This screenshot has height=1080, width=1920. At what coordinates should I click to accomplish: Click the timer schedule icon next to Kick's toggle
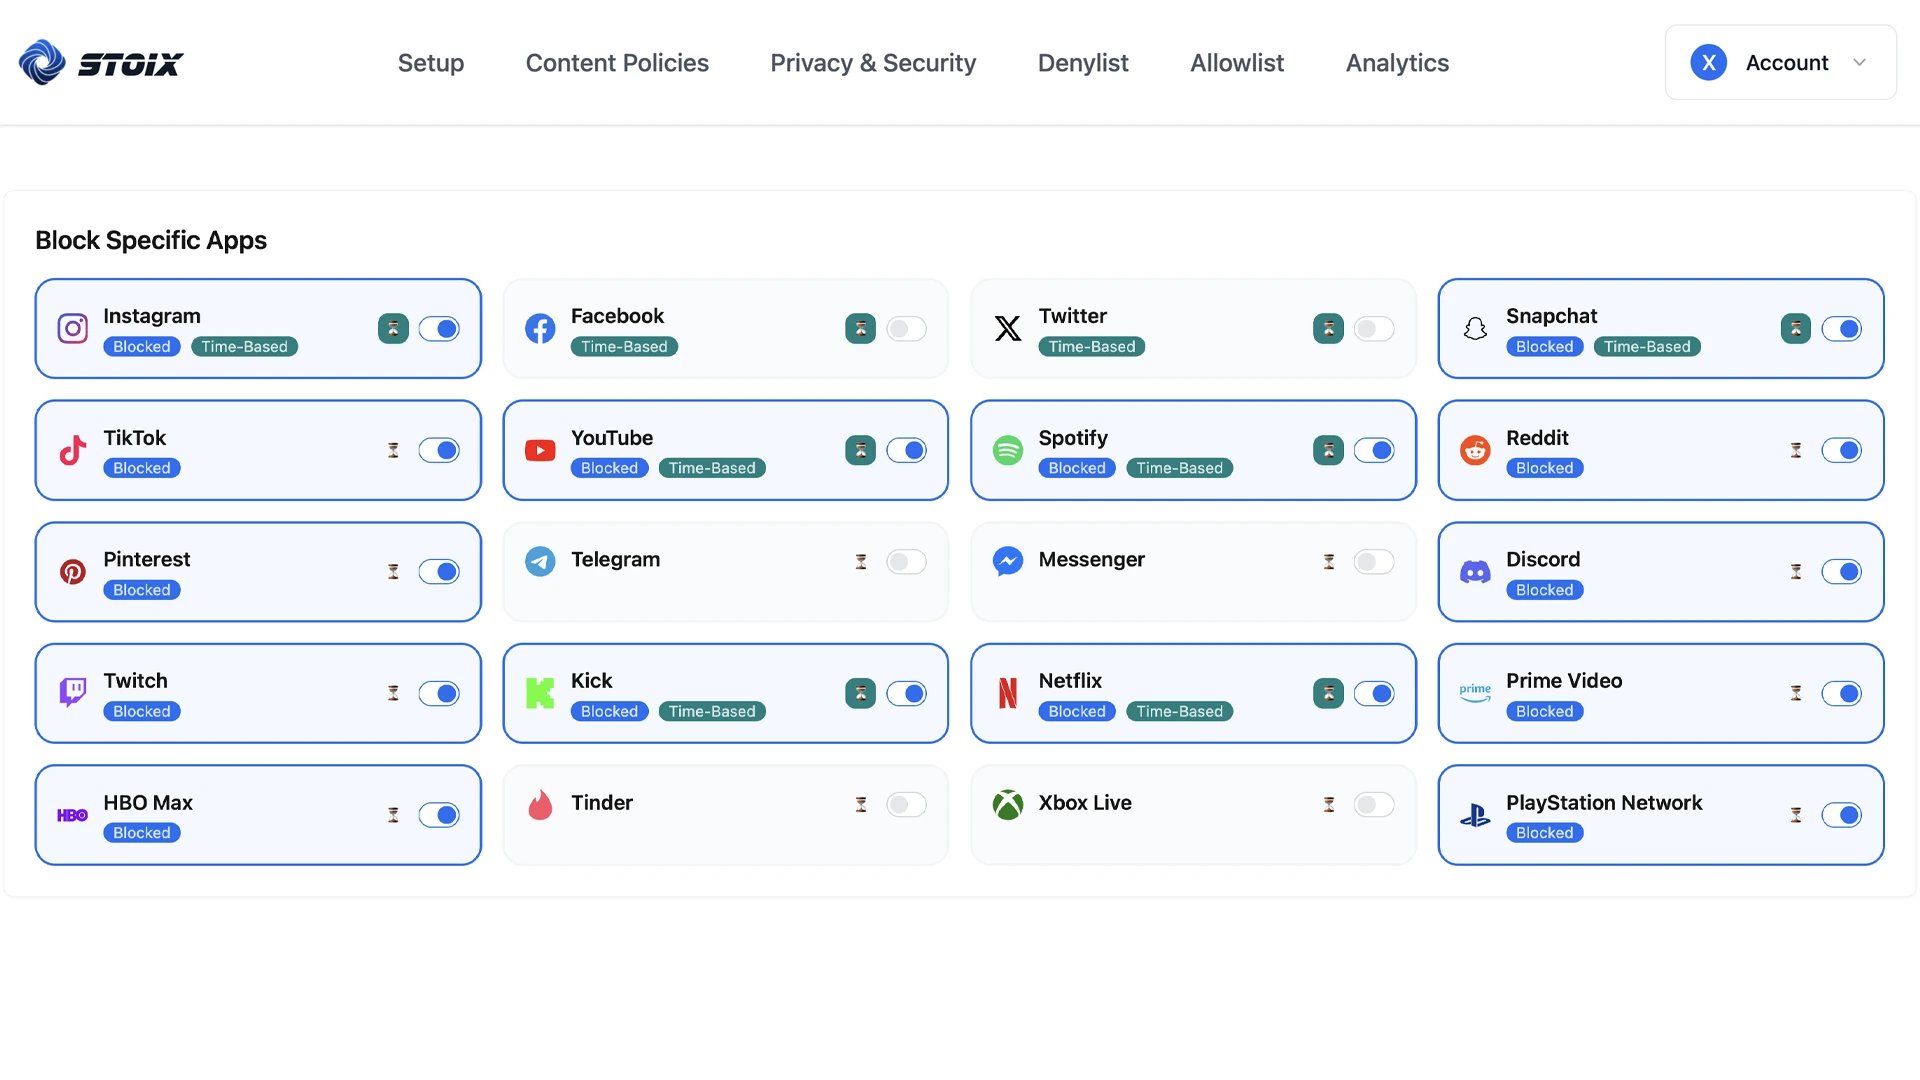click(860, 693)
